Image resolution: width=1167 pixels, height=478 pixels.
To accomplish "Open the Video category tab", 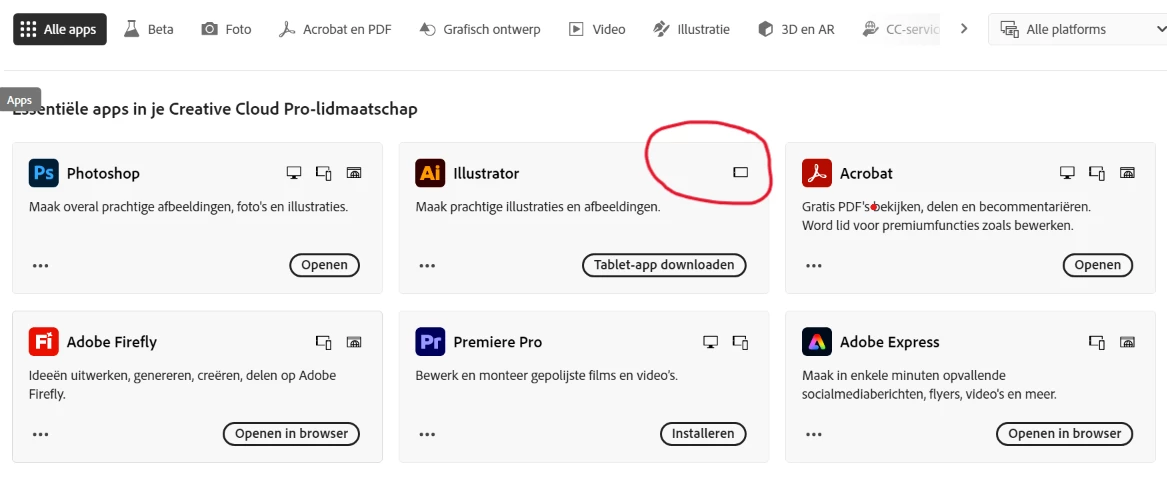I will (x=597, y=30).
